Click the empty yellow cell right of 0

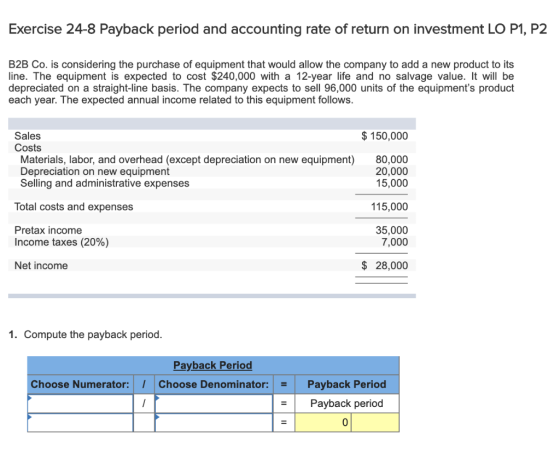click(x=375, y=422)
